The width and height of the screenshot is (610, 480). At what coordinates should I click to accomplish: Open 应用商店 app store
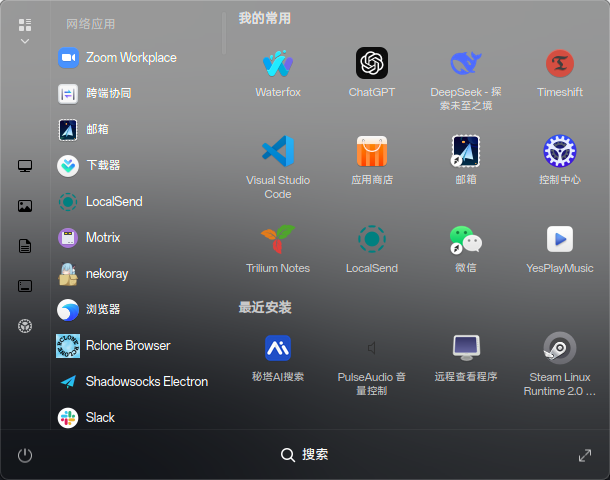tap(372, 160)
